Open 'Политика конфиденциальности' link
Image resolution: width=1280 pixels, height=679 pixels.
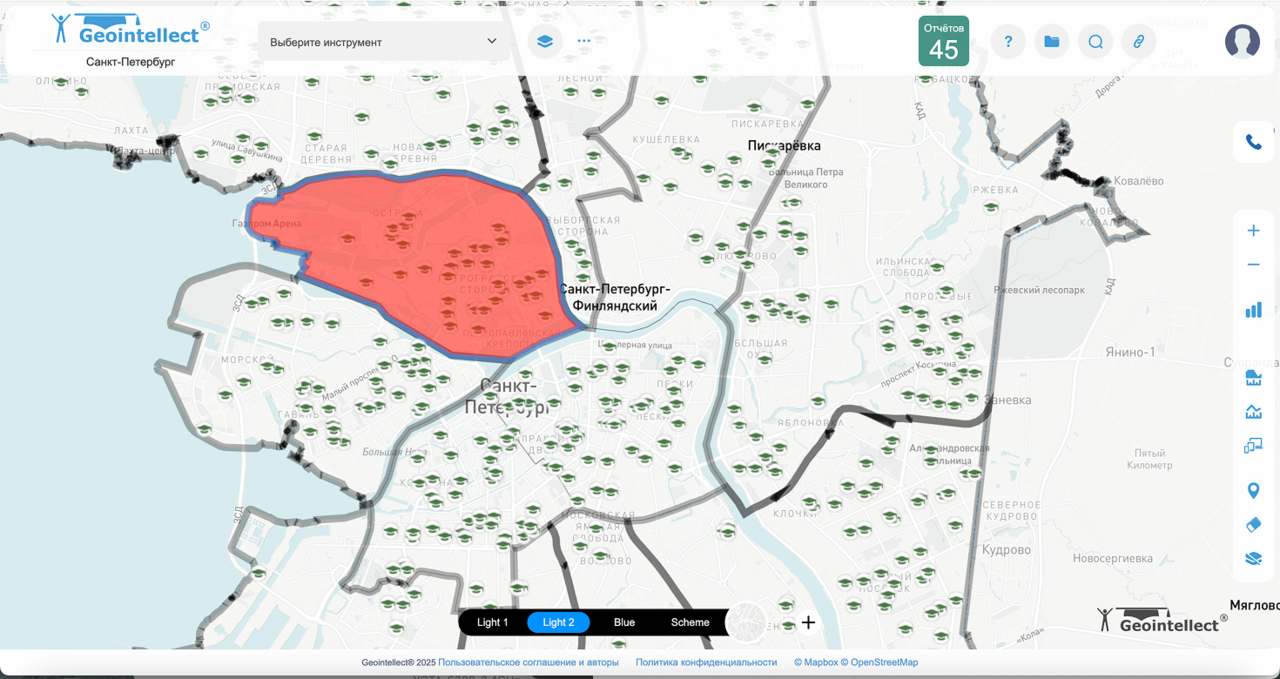706,662
